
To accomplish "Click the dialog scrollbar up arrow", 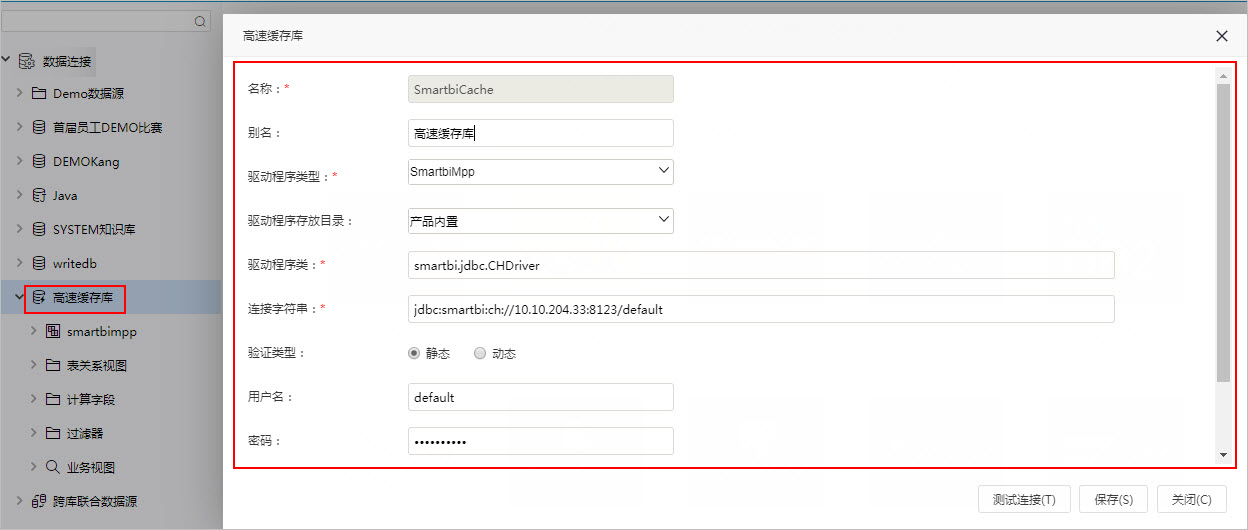I will pyautogui.click(x=1223, y=75).
